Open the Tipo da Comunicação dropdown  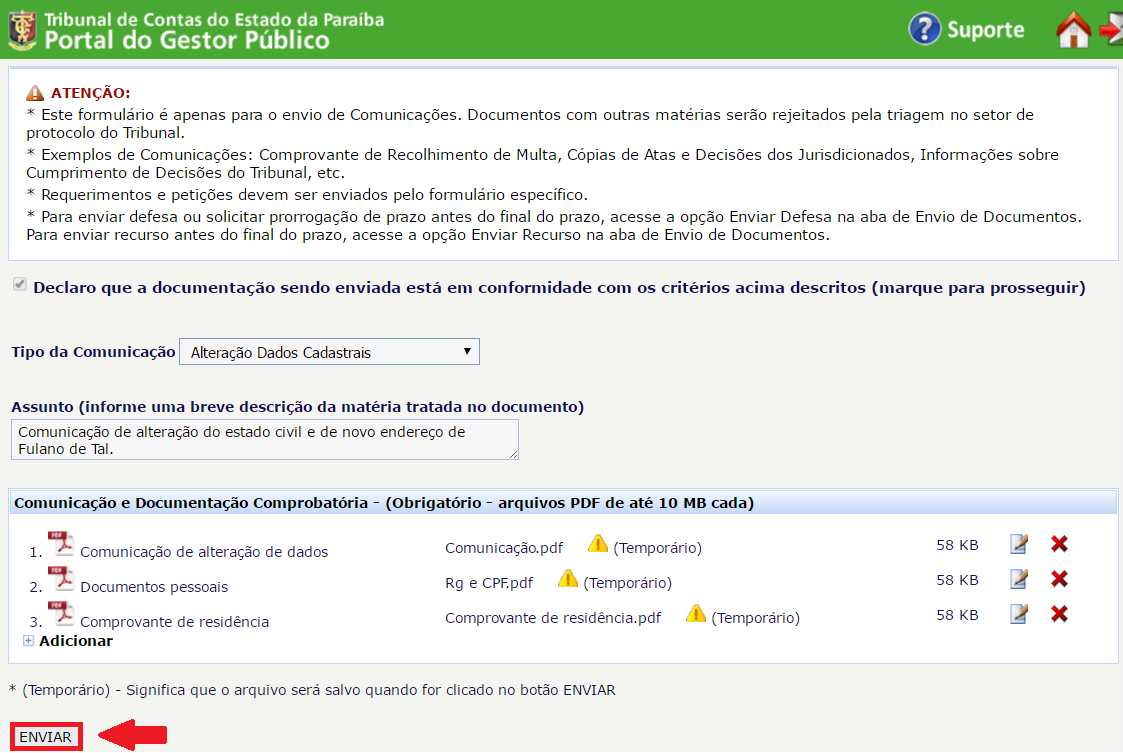click(x=329, y=352)
